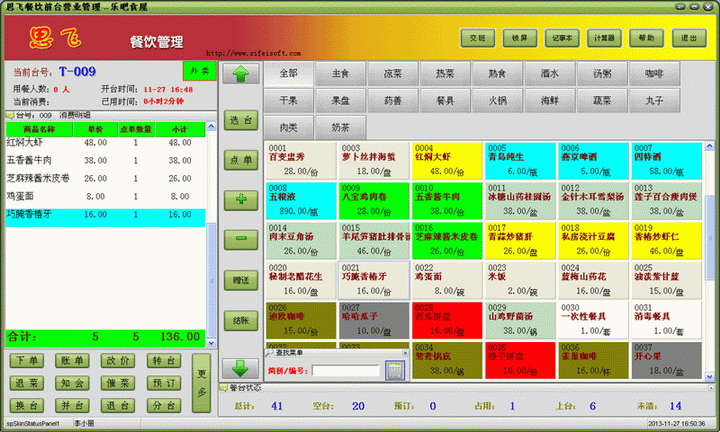Click the 并台 merge table button
The height and width of the screenshot is (432, 720).
(x=72, y=405)
